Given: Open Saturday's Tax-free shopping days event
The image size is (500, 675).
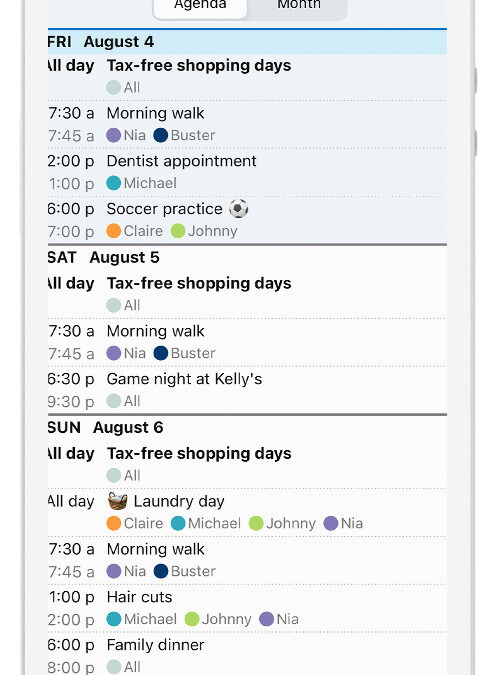Looking at the screenshot, I should (247, 294).
